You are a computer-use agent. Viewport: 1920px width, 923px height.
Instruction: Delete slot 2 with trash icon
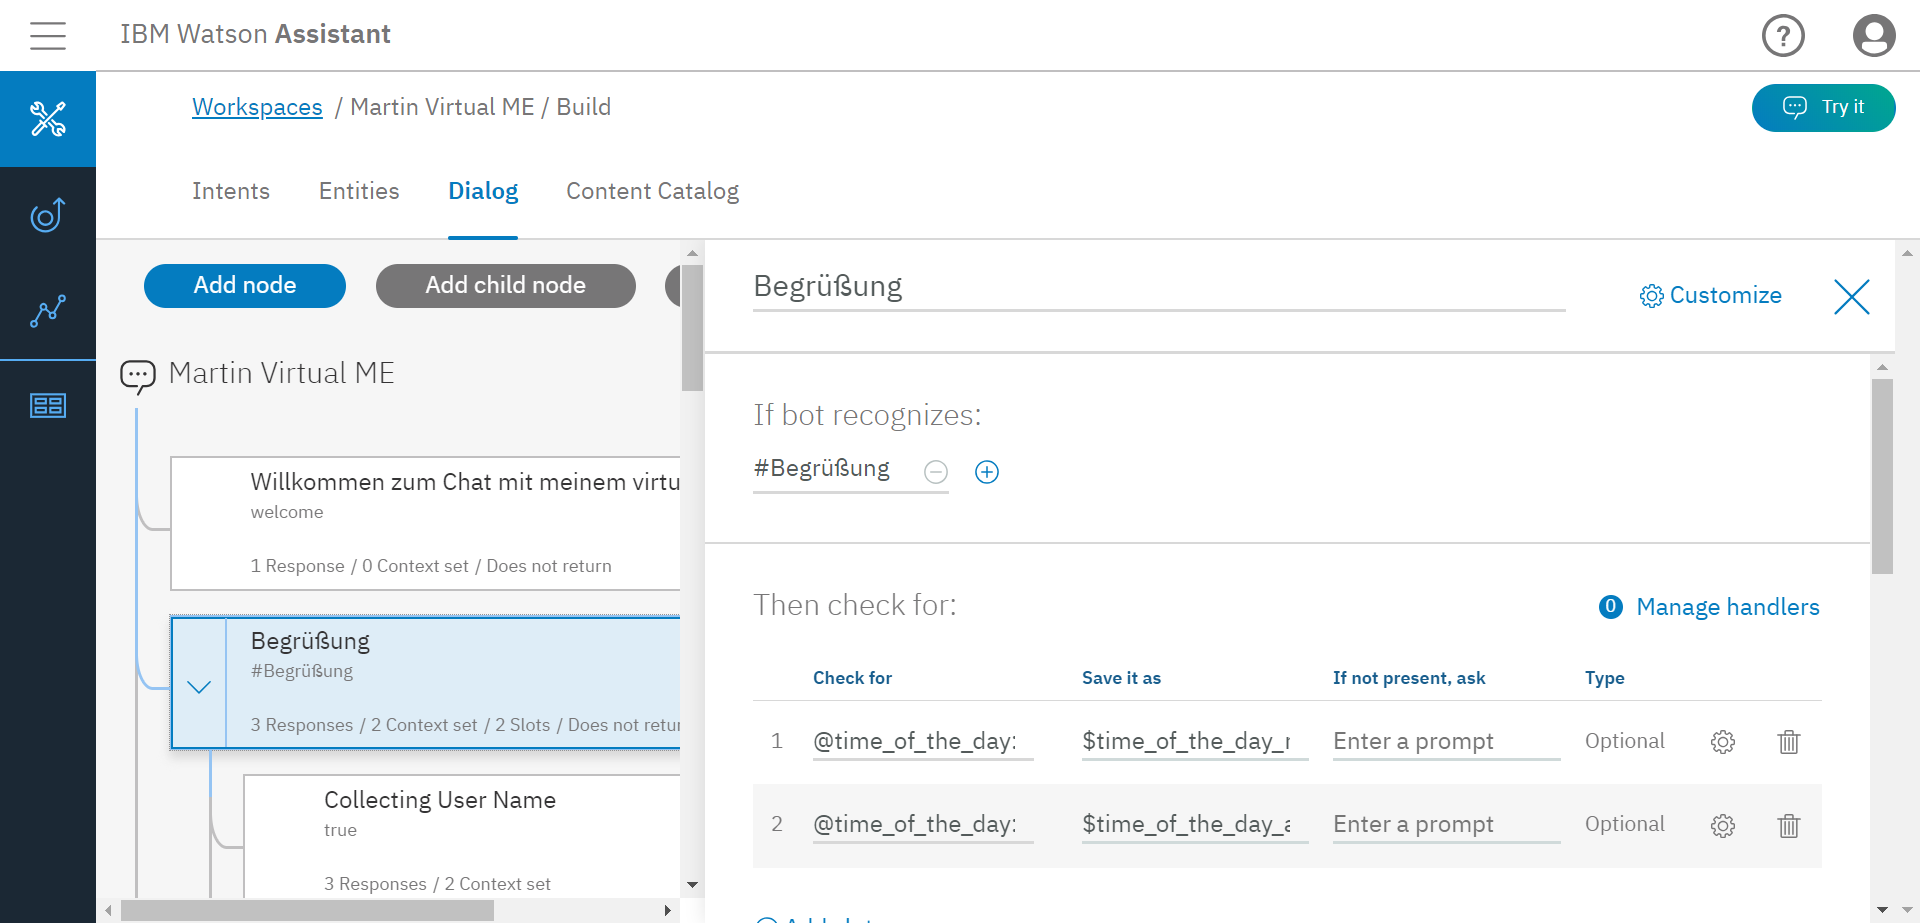click(1789, 826)
